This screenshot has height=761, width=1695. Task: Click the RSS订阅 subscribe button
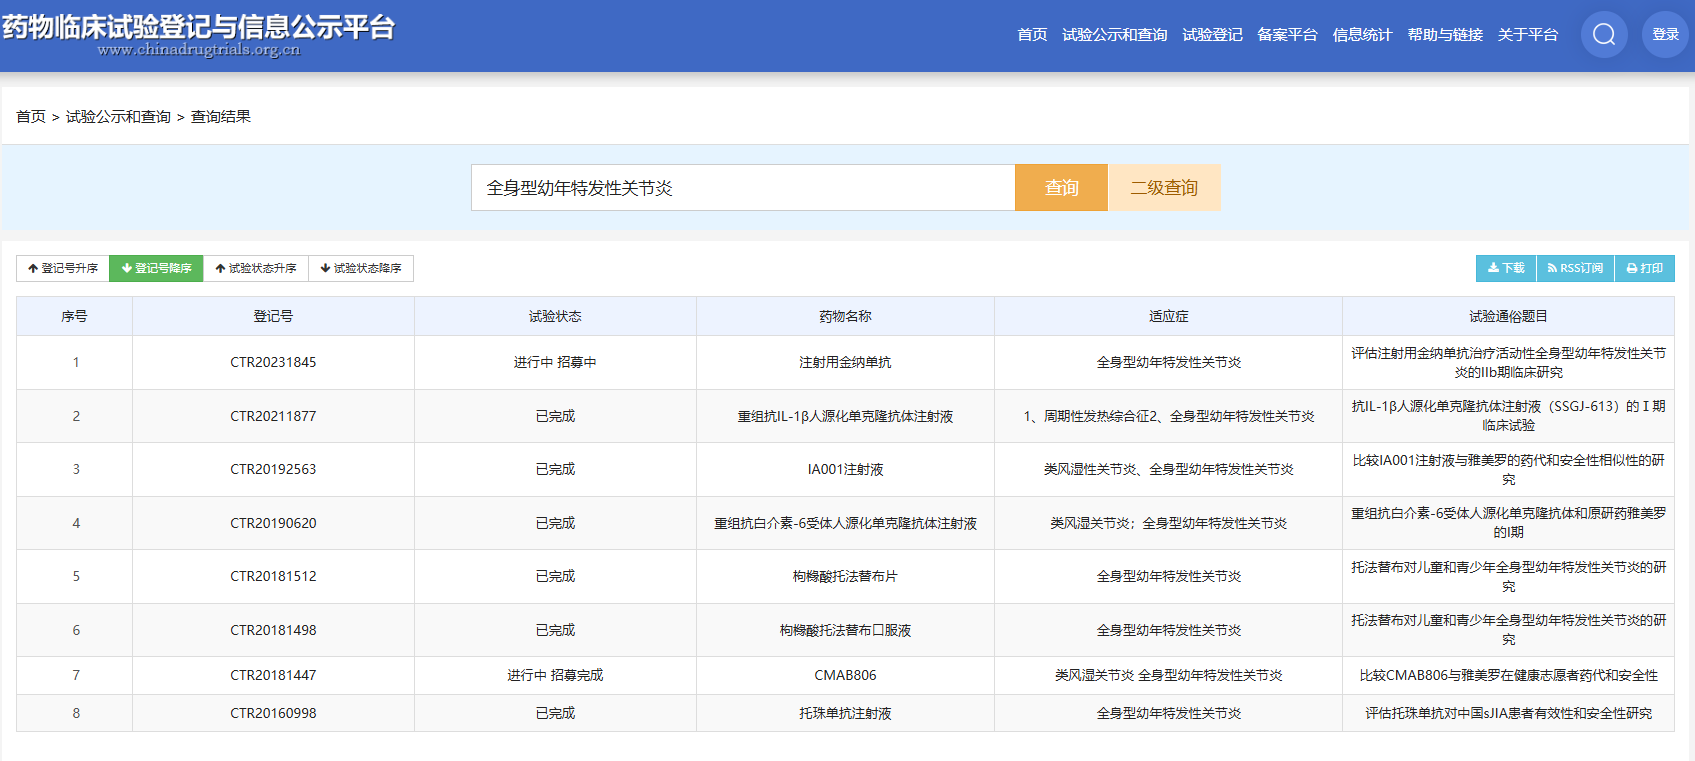[x=1575, y=268]
